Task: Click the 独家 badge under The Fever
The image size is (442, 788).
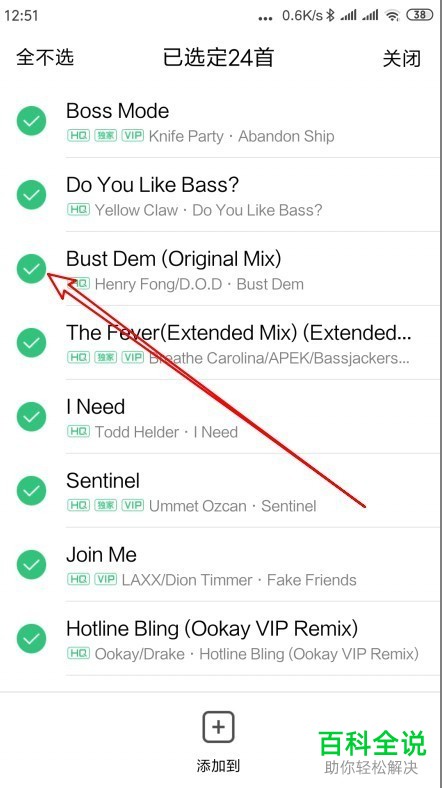Action: [x=105, y=357]
